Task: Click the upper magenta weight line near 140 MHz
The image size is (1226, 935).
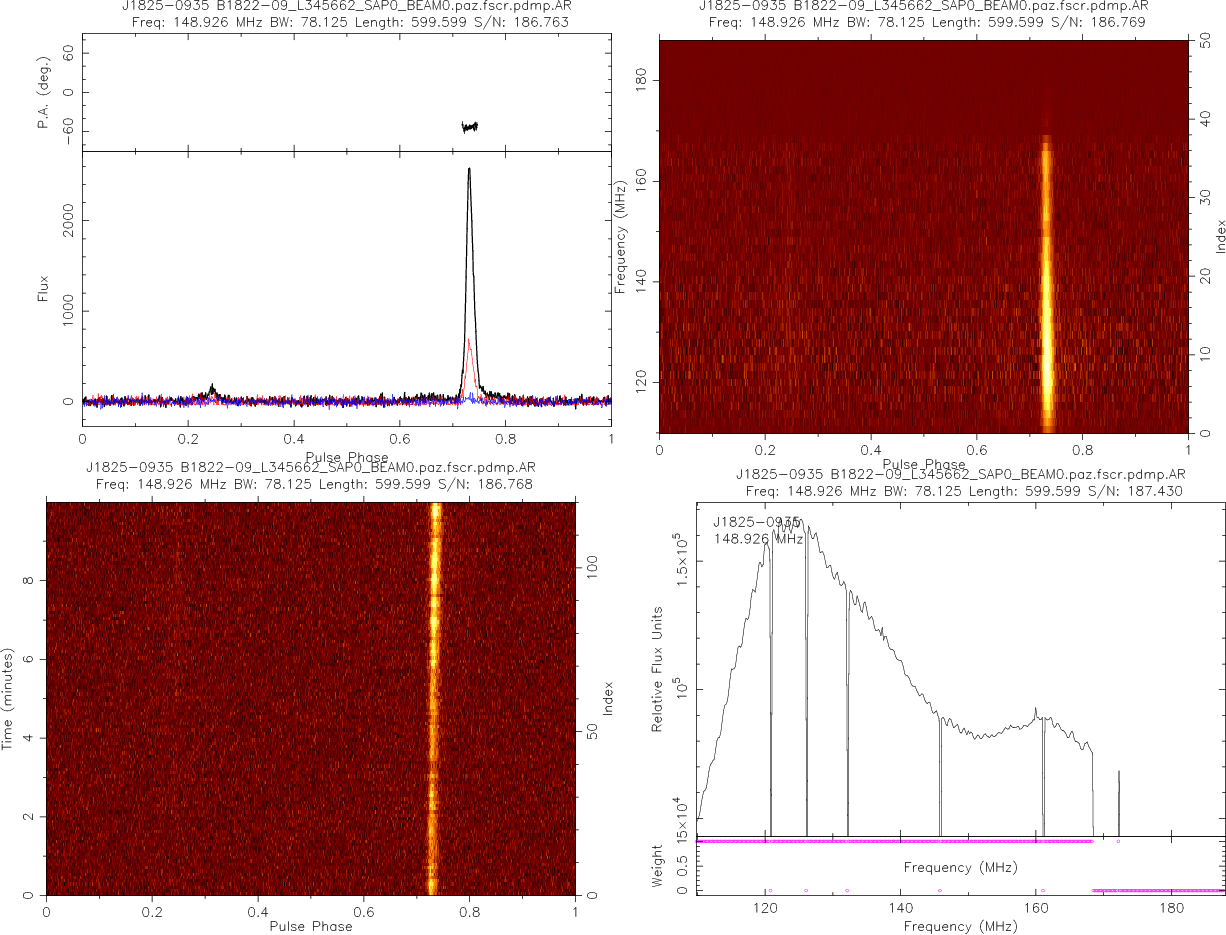Action: click(x=900, y=842)
